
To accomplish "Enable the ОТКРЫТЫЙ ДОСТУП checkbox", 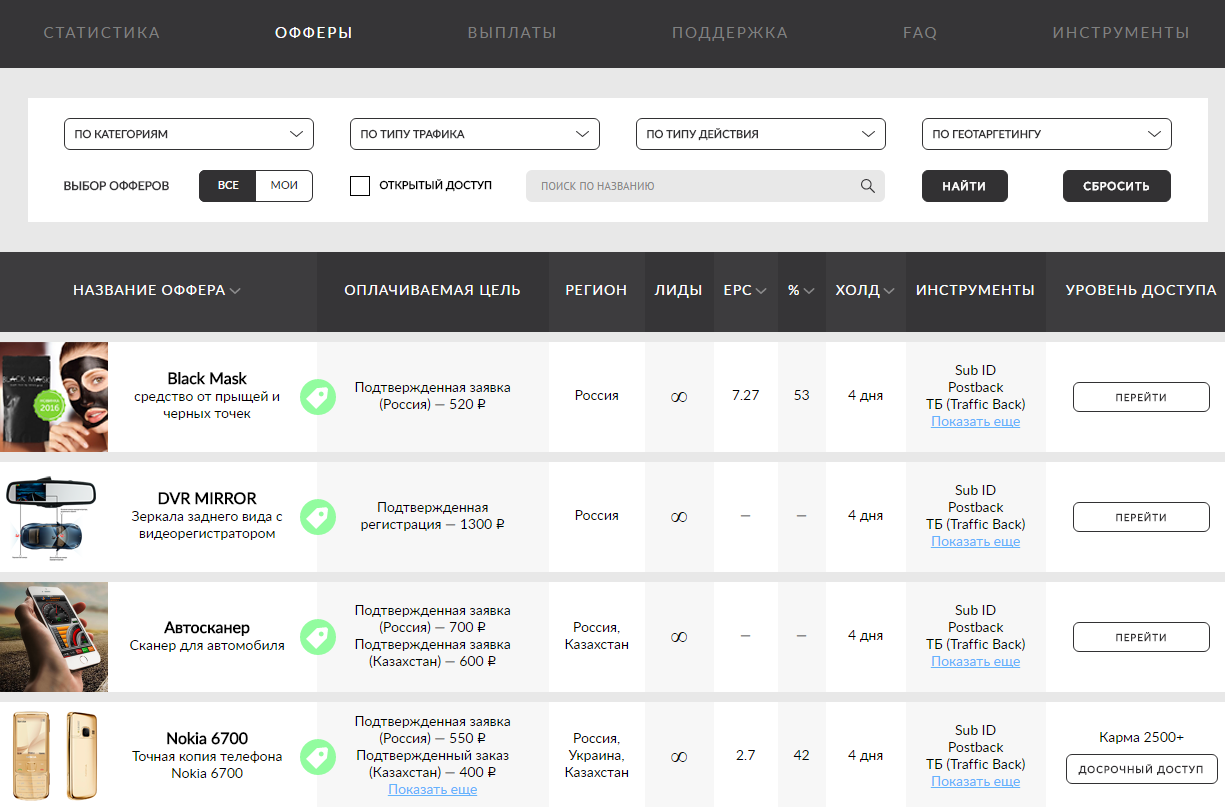I will coord(360,186).
